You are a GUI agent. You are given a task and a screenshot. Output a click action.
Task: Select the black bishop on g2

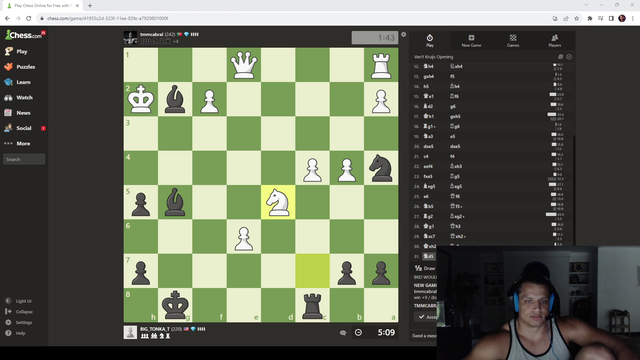tap(175, 99)
